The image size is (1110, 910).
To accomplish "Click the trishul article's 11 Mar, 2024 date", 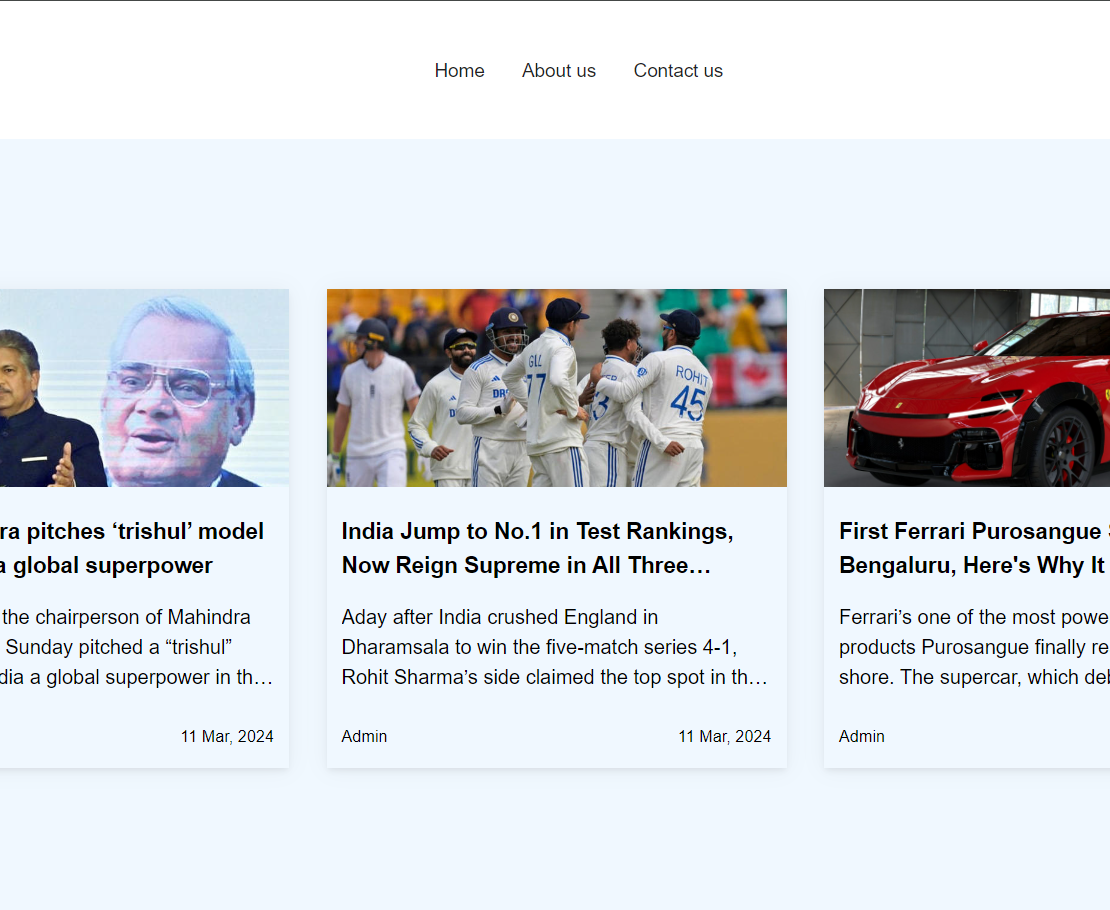I will (x=227, y=736).
